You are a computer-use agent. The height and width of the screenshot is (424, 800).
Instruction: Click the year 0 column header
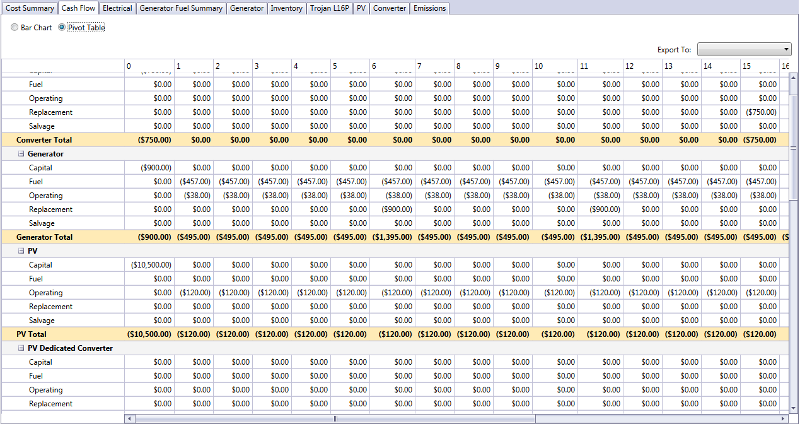149,66
